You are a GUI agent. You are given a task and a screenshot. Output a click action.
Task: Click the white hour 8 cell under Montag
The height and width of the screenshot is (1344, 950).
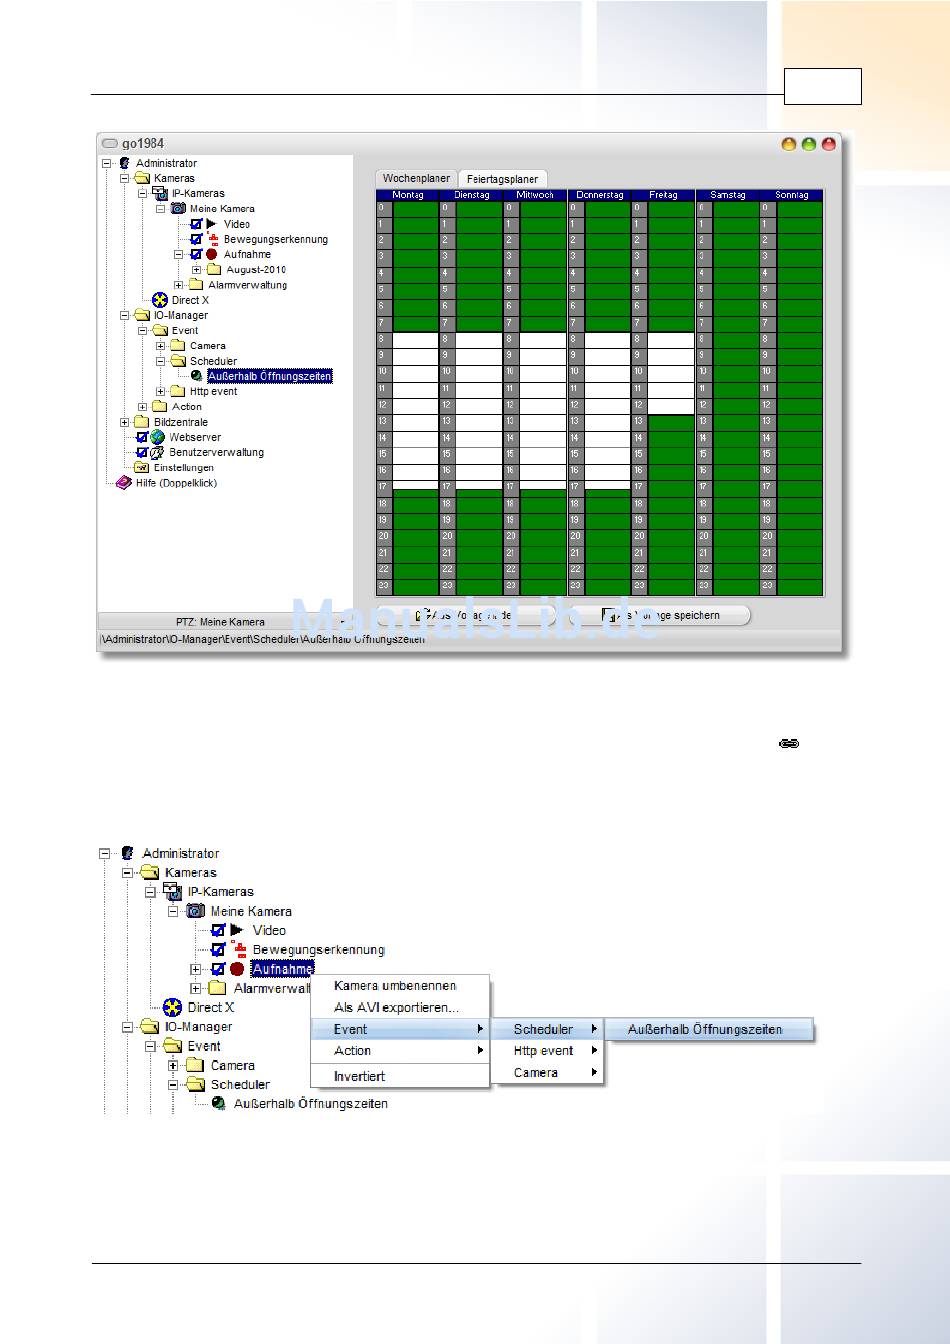[415, 340]
